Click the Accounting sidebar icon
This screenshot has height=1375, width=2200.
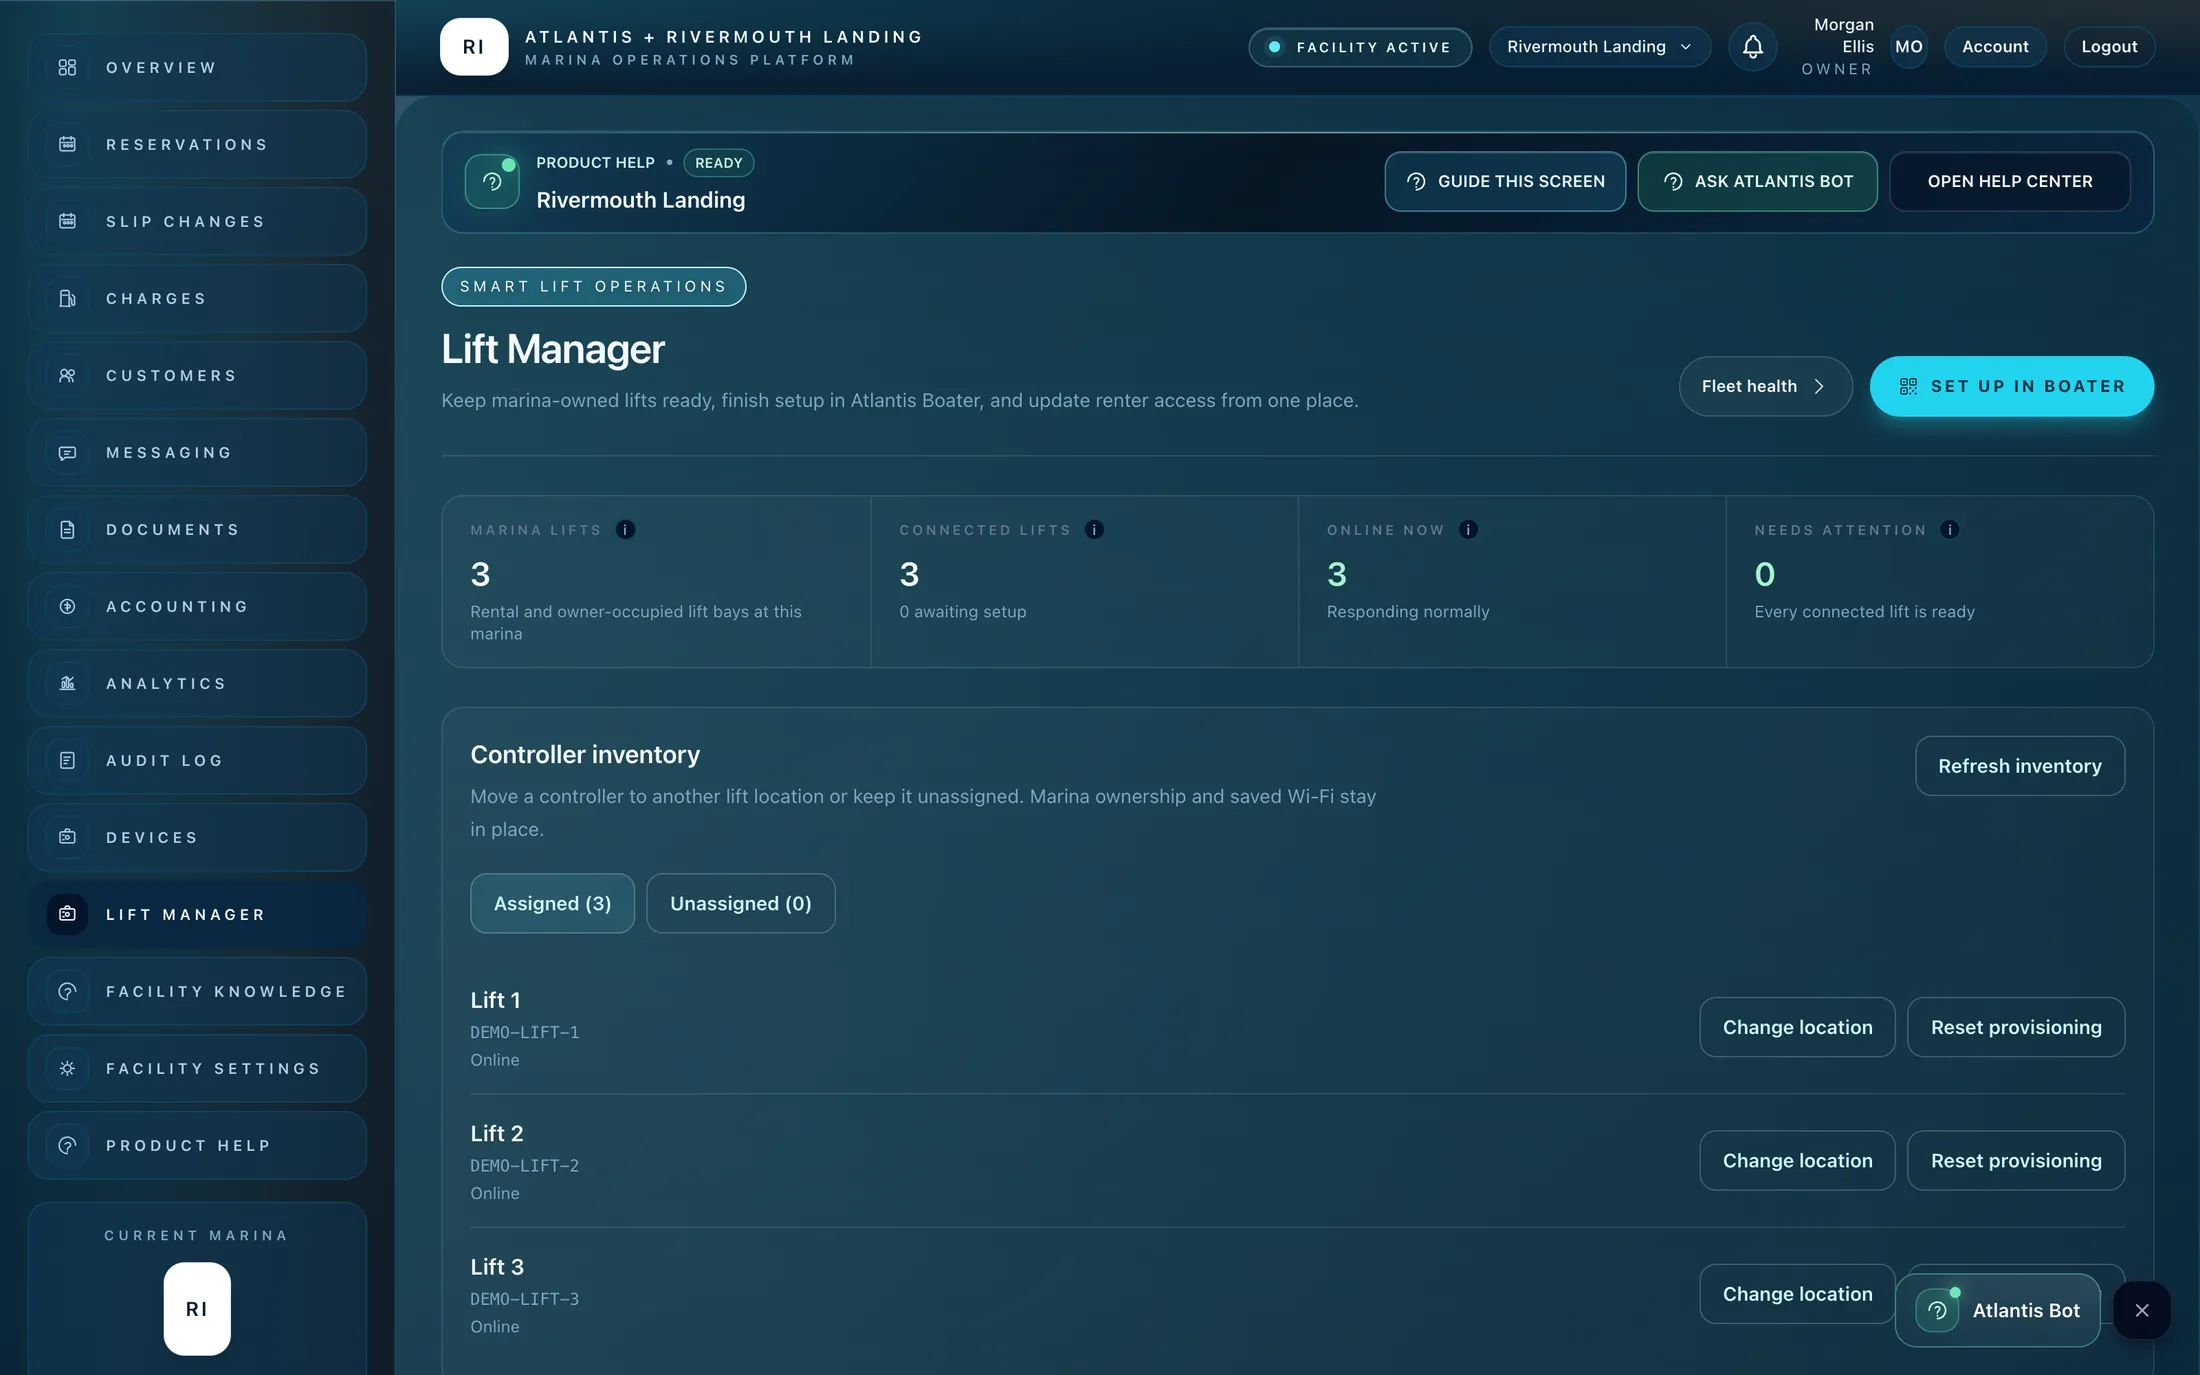(x=67, y=606)
